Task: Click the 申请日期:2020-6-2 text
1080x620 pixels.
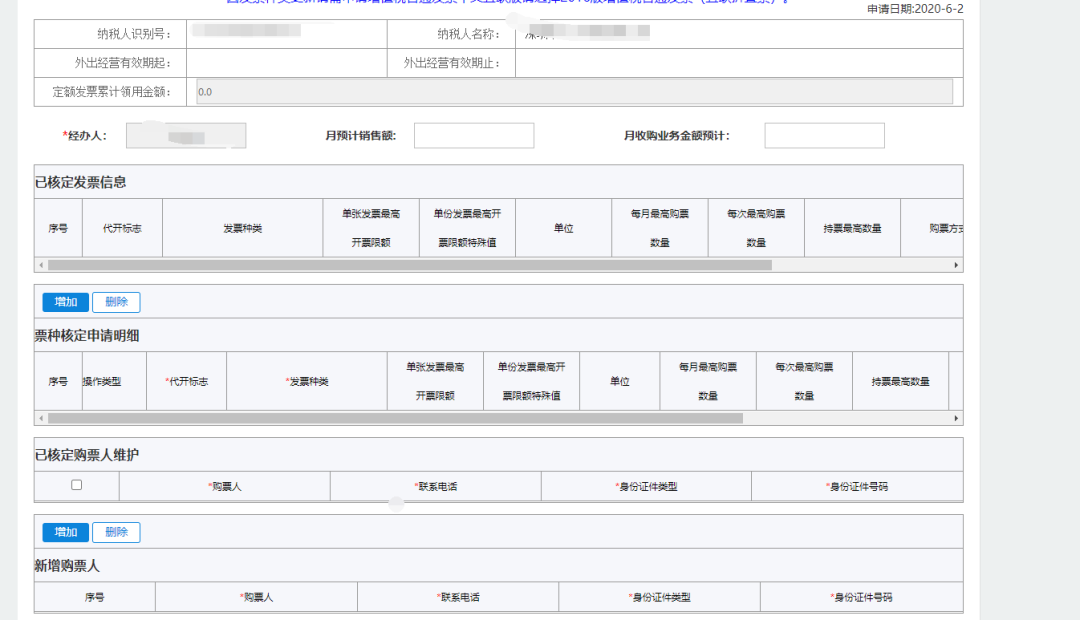Action: pos(915,9)
